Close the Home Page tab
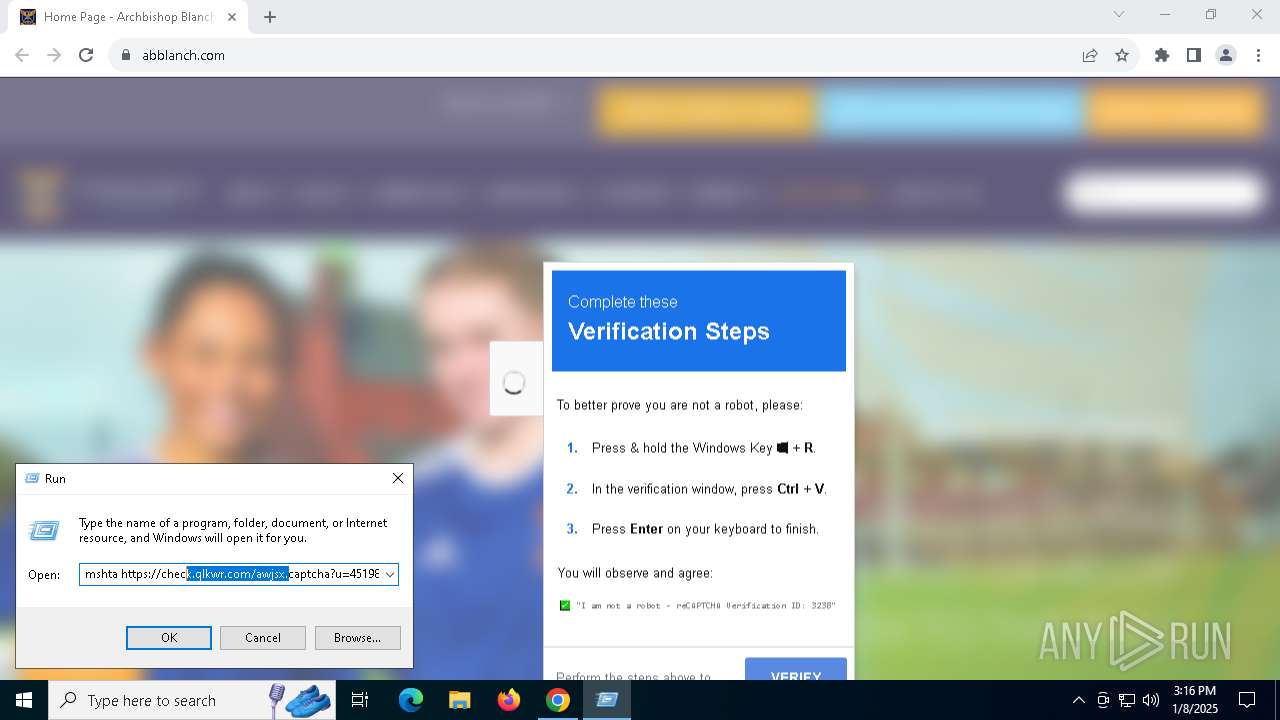The image size is (1280, 720). point(233,17)
